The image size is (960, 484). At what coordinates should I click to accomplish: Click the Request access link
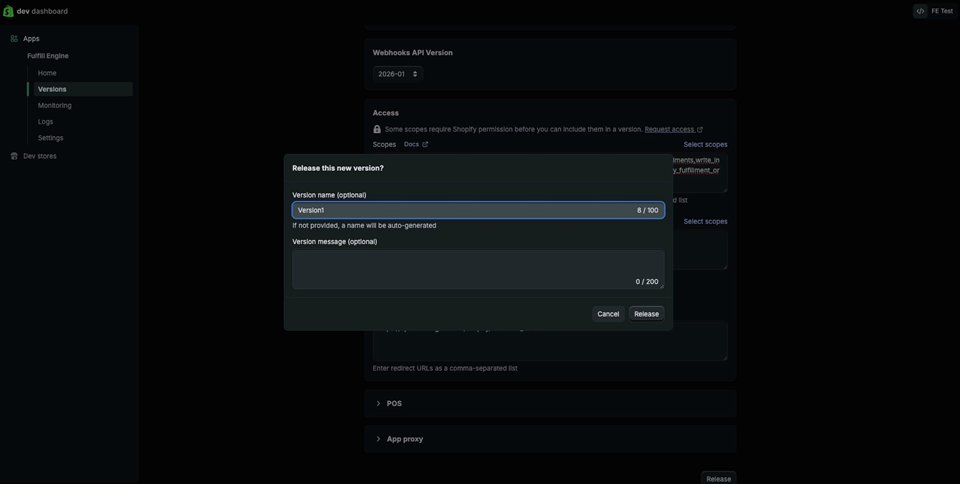click(x=669, y=130)
